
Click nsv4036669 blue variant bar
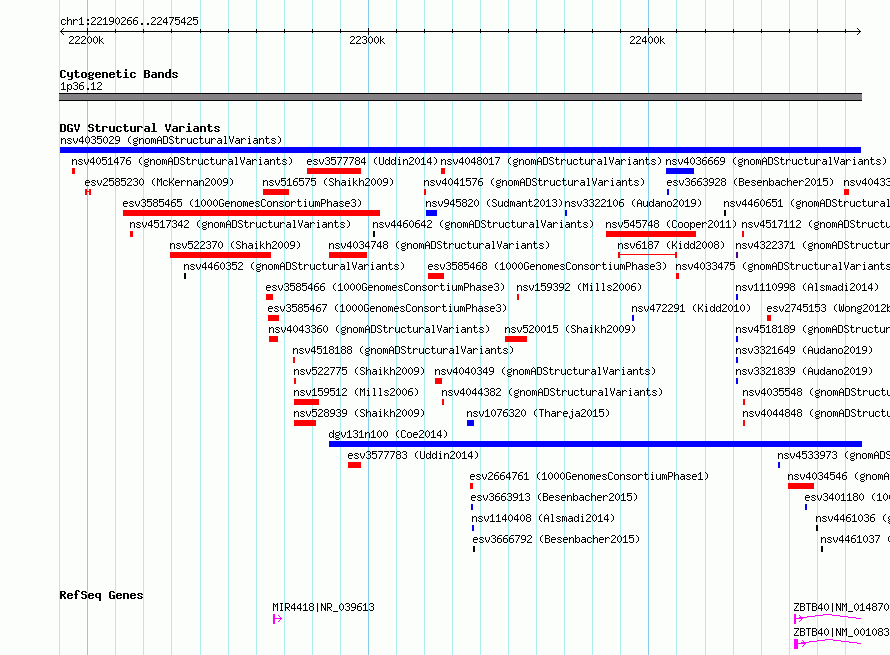coord(679,171)
